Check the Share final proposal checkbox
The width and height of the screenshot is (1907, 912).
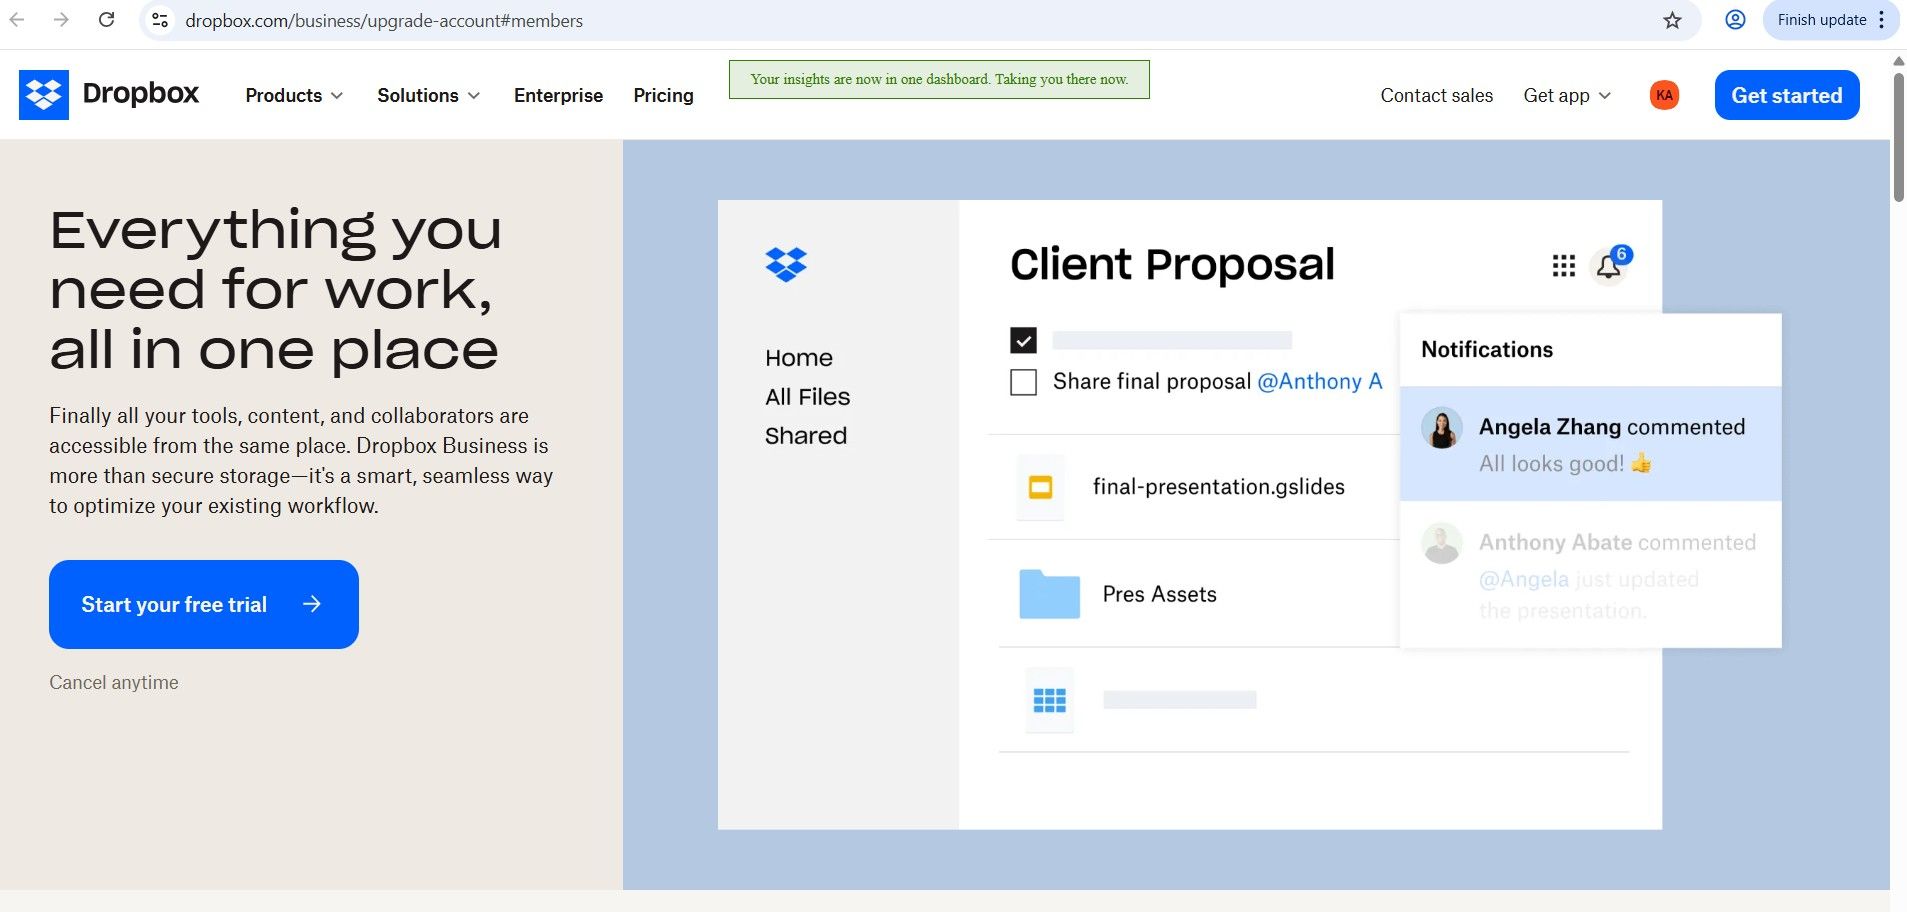(x=1023, y=382)
